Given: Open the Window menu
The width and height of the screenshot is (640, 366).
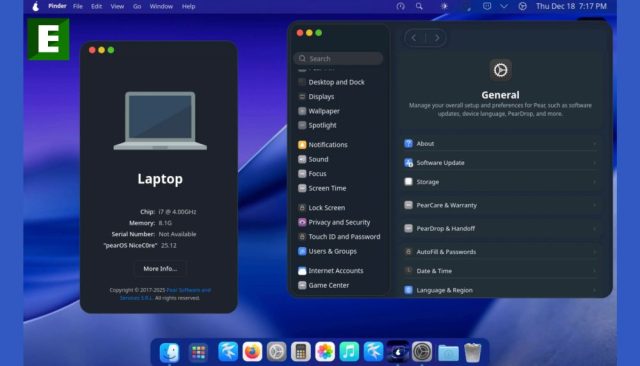Looking at the screenshot, I should pos(161,7).
